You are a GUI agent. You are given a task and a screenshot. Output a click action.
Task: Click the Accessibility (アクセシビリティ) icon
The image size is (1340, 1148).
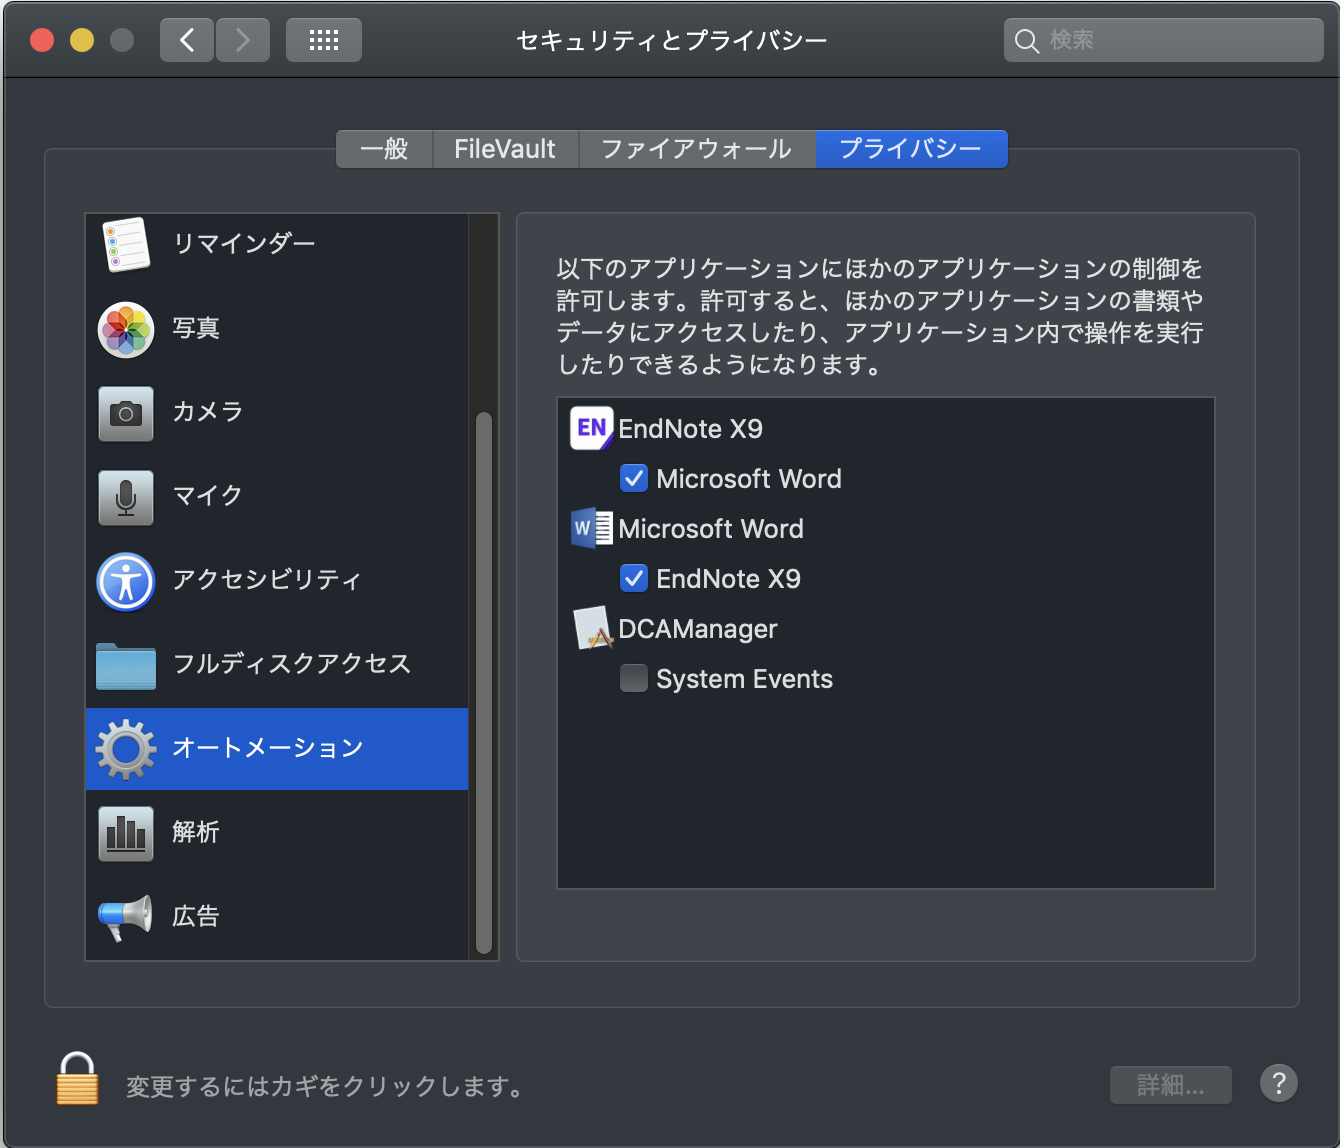click(126, 581)
